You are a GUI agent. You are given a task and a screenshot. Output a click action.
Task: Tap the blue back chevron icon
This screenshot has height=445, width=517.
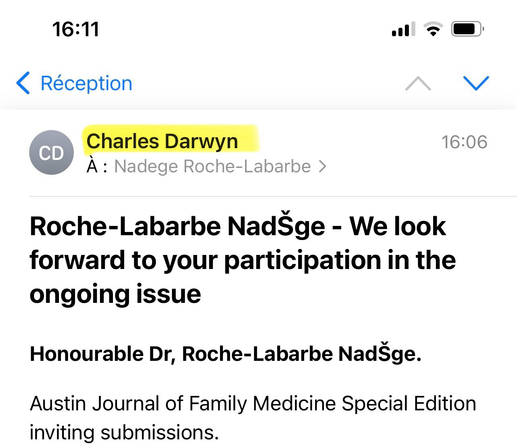(x=23, y=83)
